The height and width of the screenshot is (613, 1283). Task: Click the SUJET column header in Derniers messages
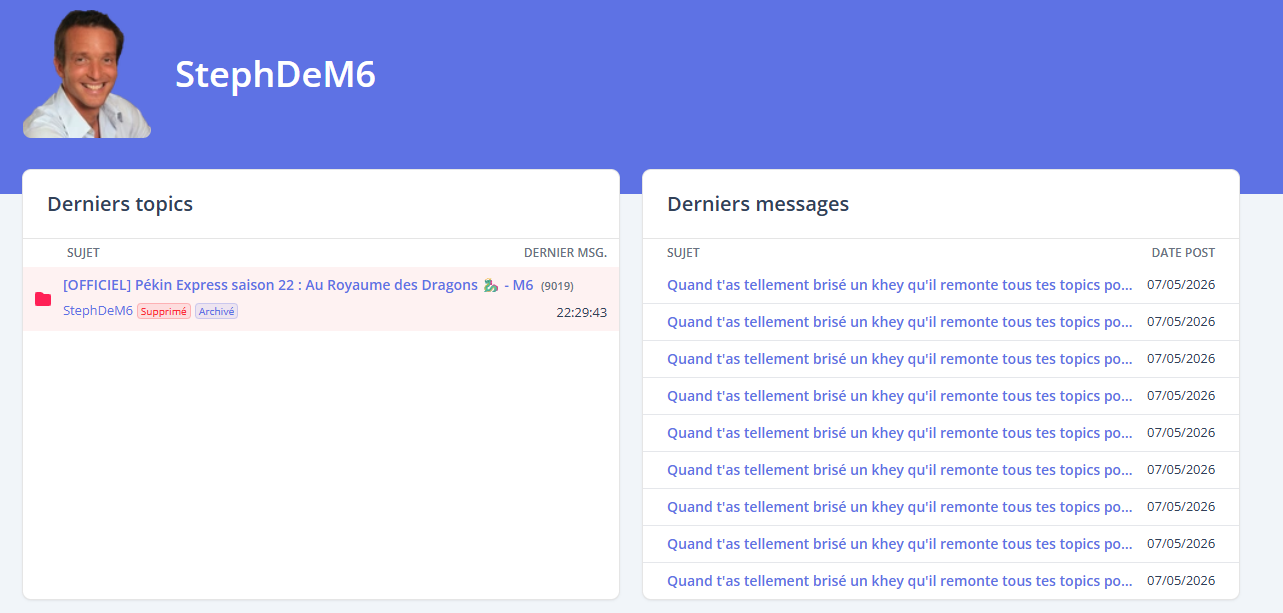[683, 253]
